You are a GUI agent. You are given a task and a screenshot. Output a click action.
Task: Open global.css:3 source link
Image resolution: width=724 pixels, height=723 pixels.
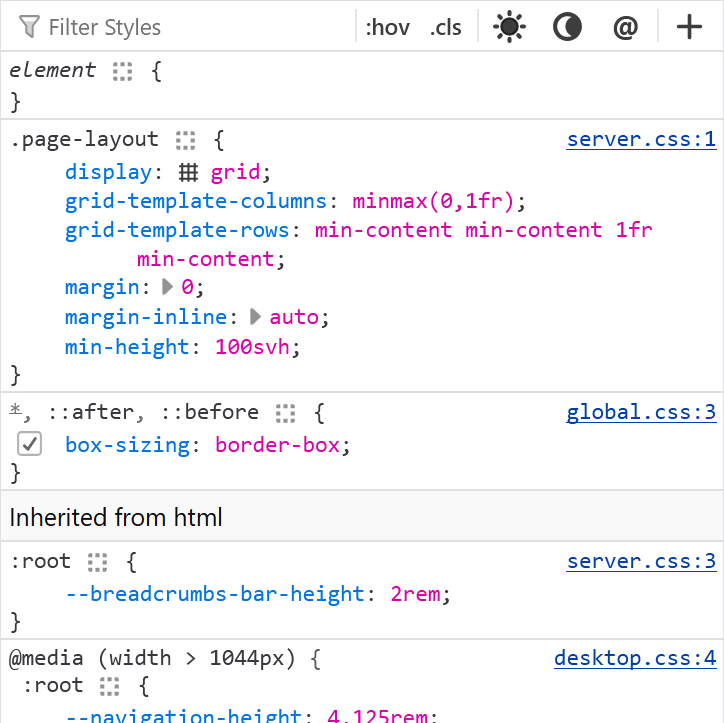(x=641, y=412)
